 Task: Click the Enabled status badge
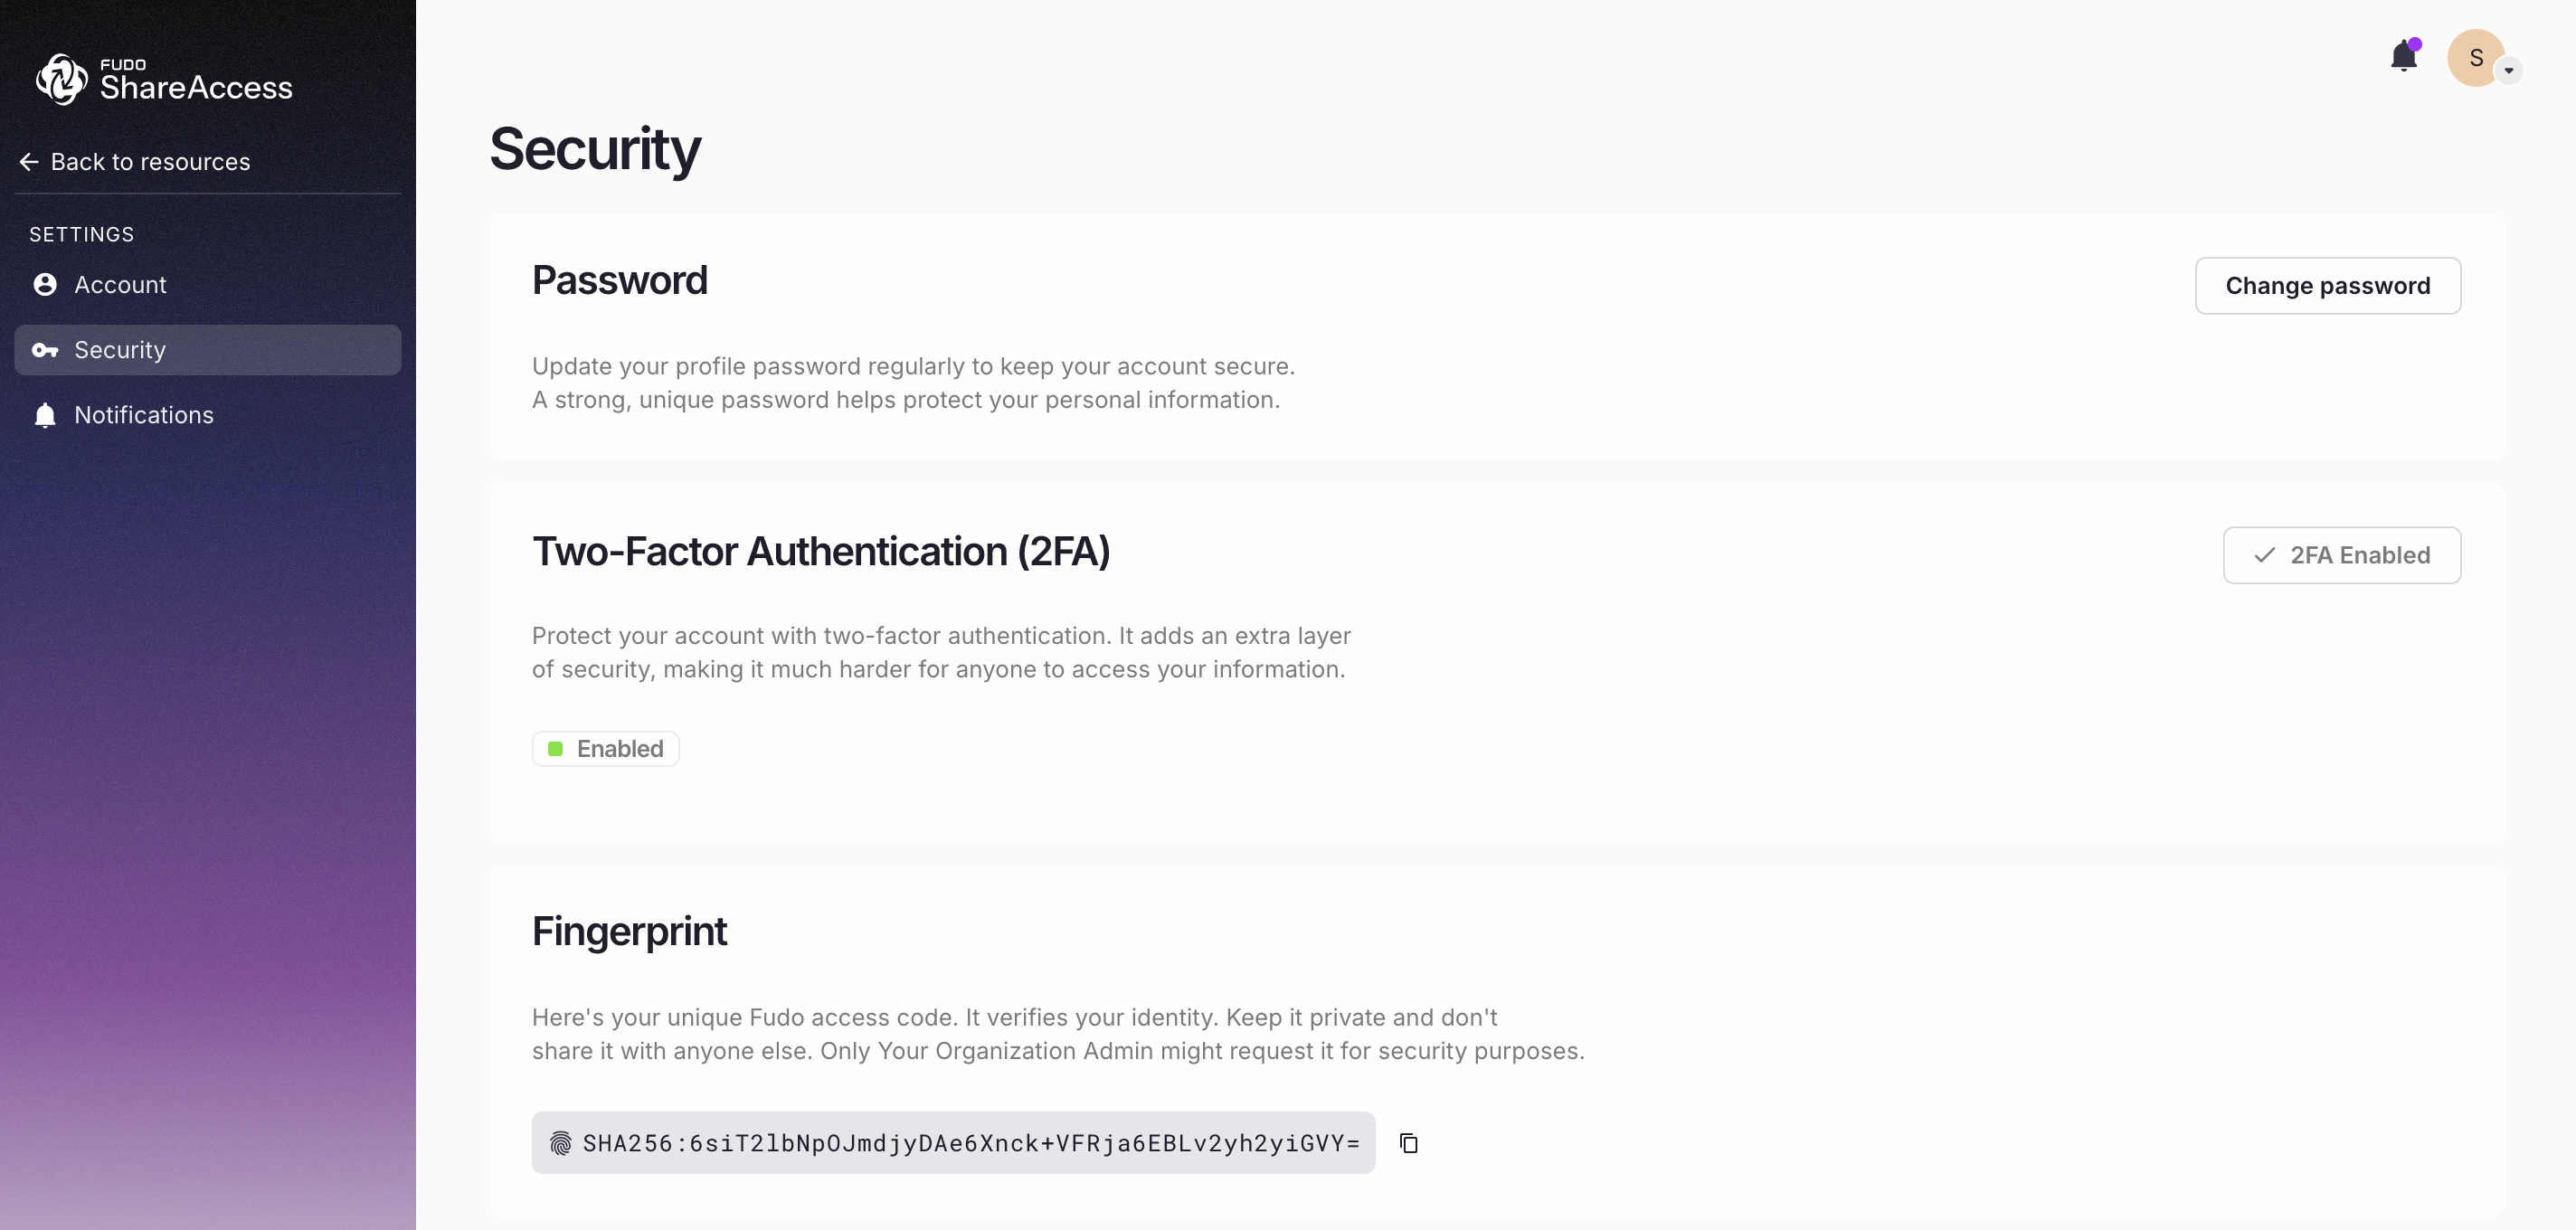click(x=606, y=749)
